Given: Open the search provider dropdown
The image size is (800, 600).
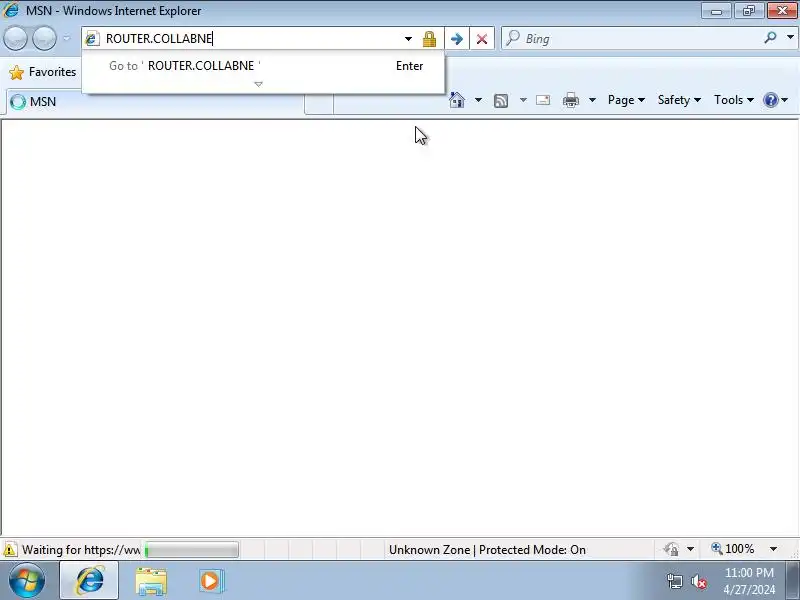Looking at the screenshot, I should point(790,37).
